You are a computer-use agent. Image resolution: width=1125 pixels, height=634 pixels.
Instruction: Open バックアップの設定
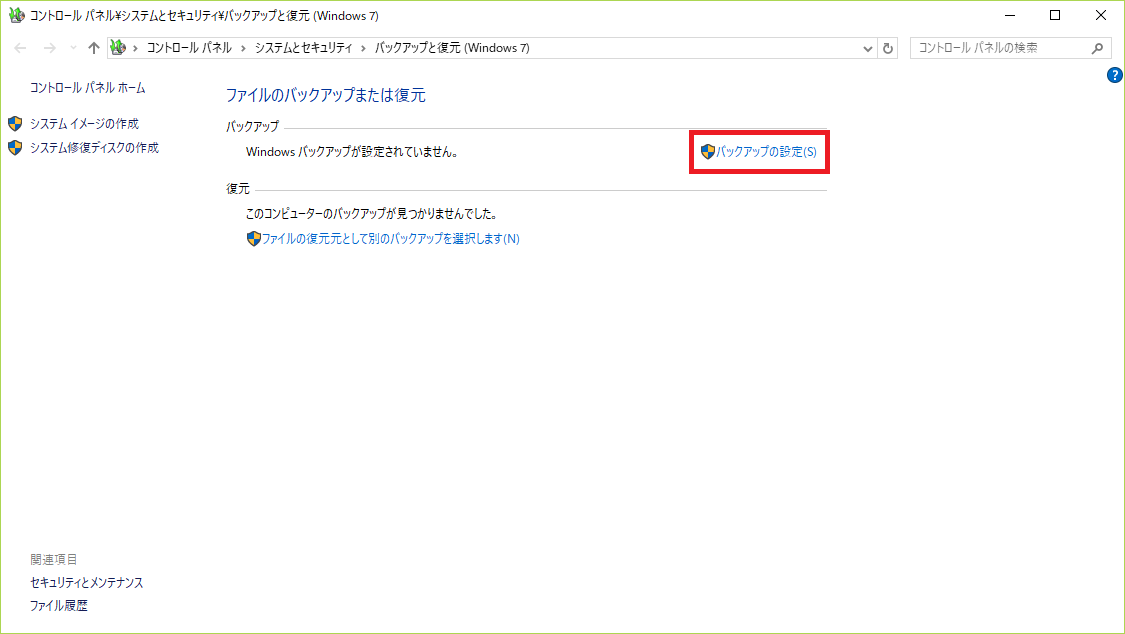(767, 151)
